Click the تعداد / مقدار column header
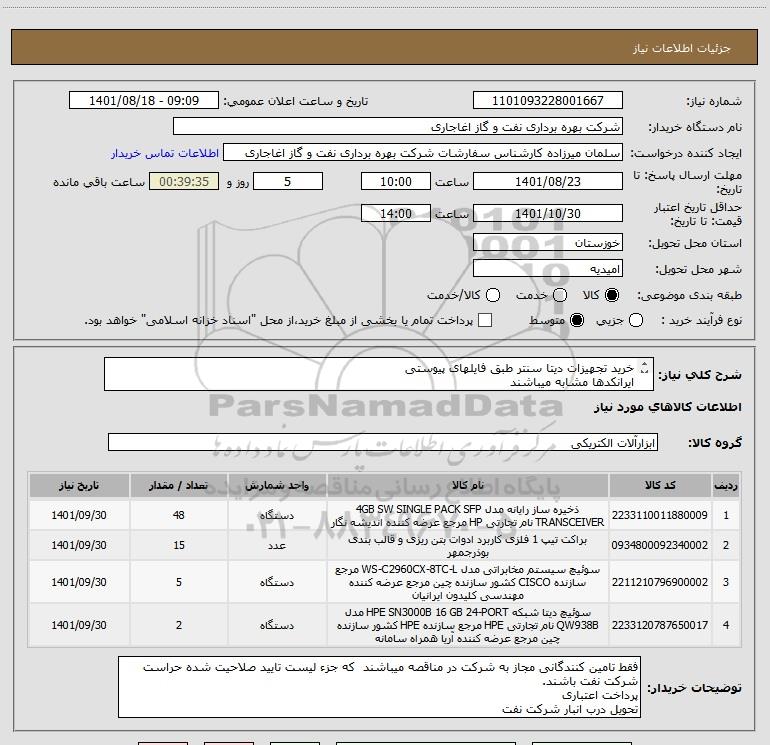The height and width of the screenshot is (745, 770). coord(179,485)
